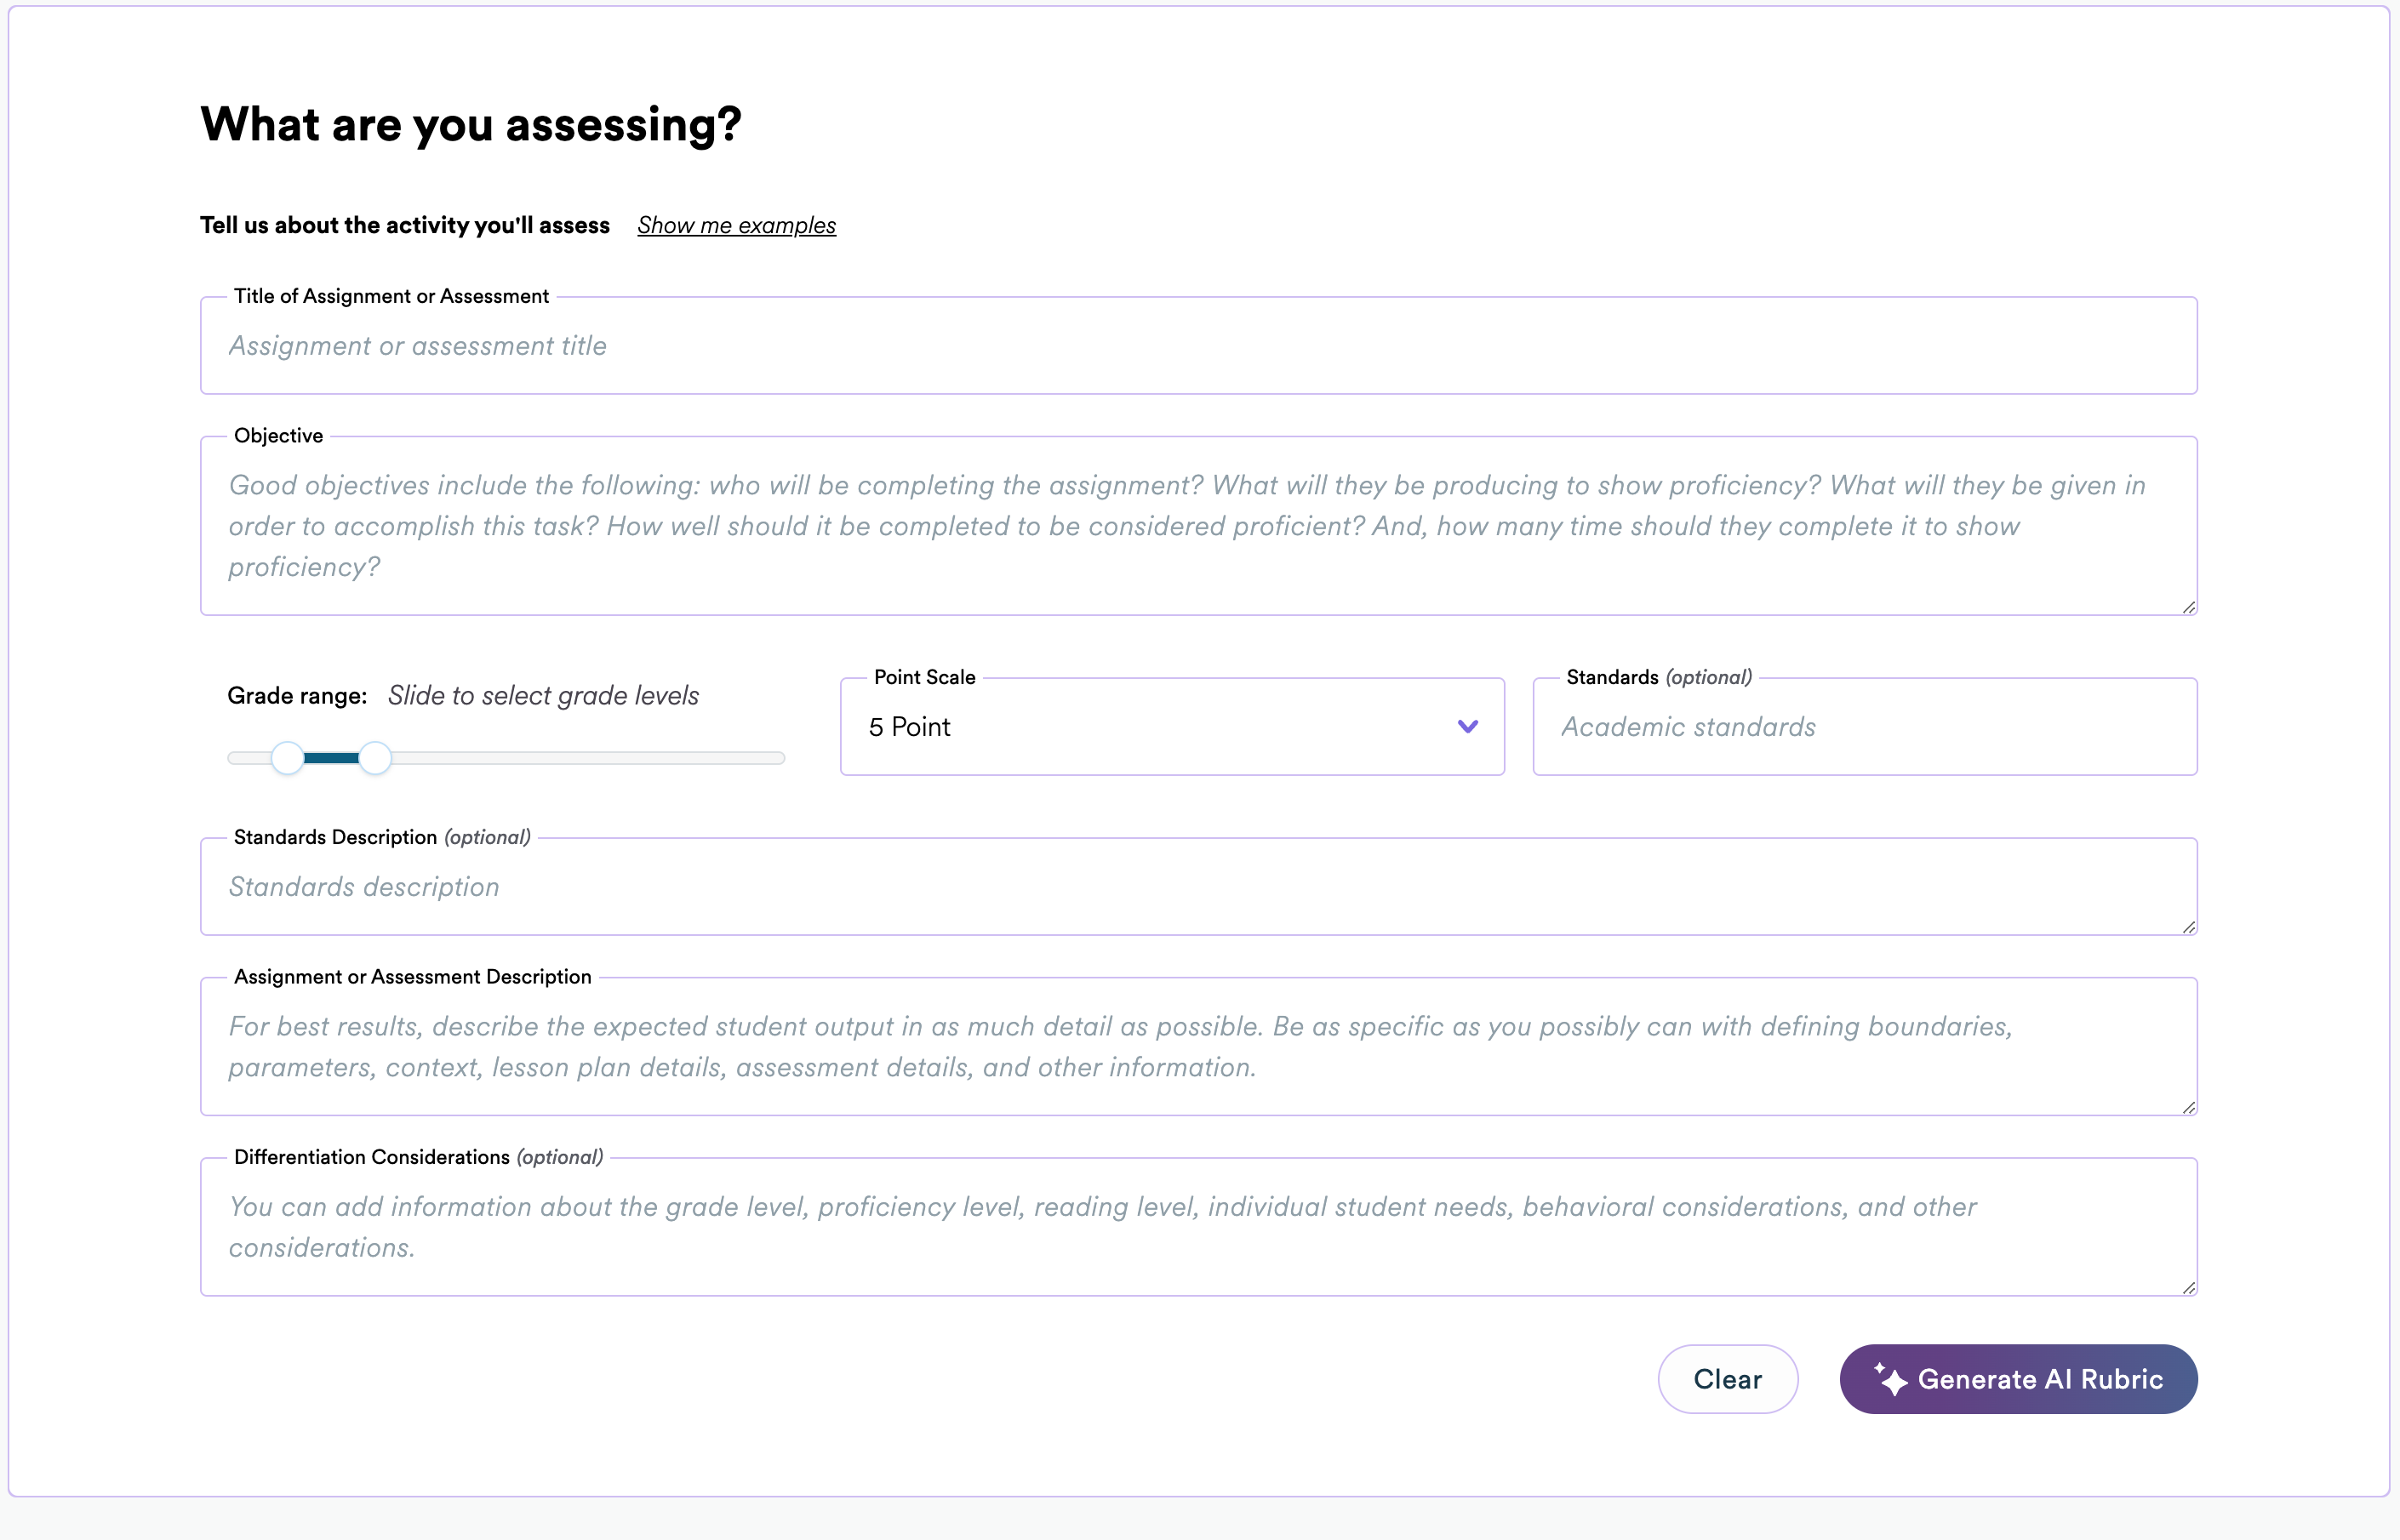Screen dimensions: 2400x1540
Task: Click the Point Scale chevron arrow
Action: (1467, 727)
